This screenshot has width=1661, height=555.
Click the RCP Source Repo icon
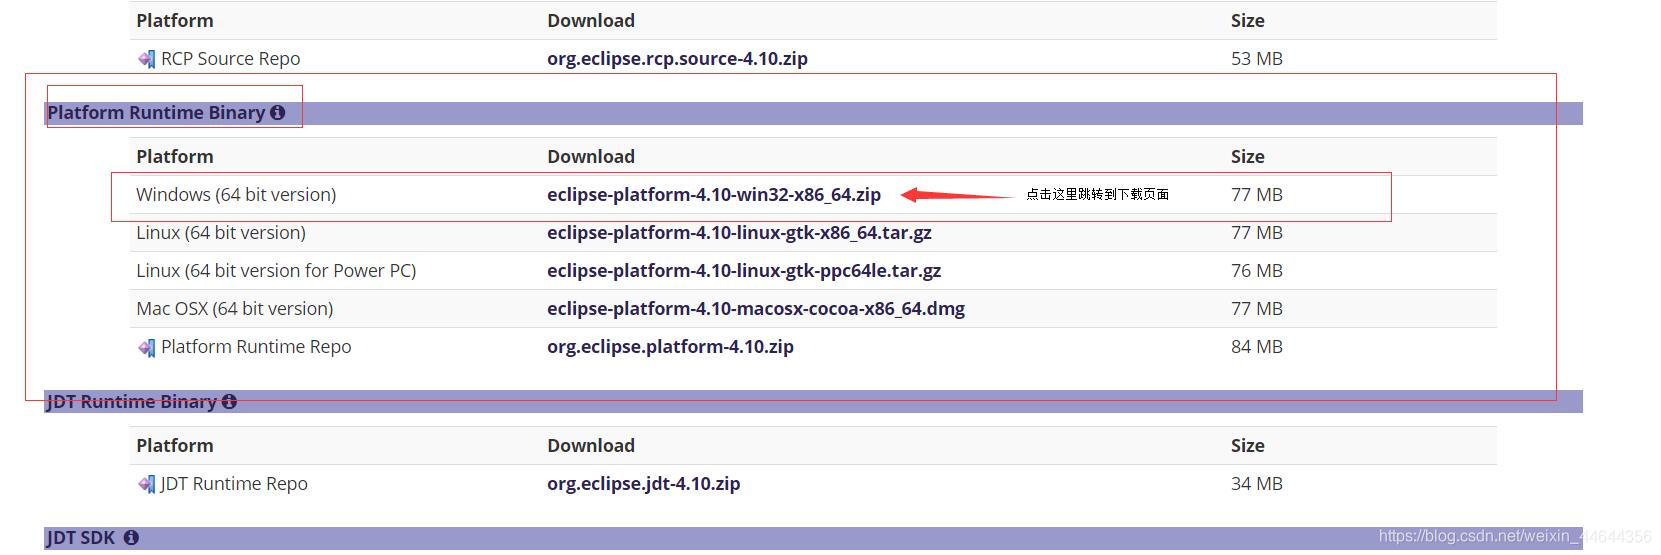tap(146, 59)
